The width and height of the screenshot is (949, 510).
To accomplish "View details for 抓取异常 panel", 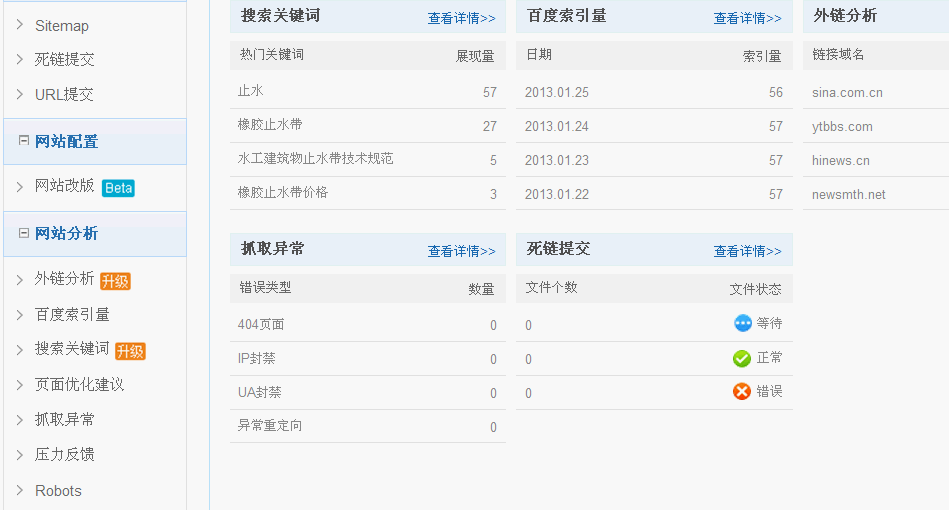I will click(x=462, y=251).
